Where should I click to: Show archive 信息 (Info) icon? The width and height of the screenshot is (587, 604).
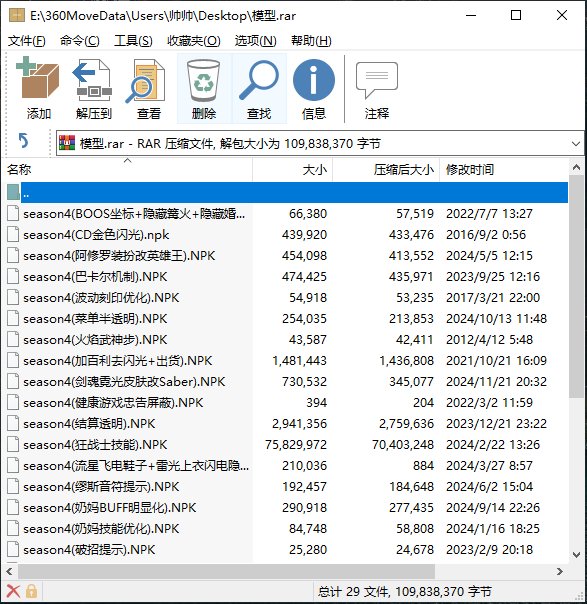[314, 80]
